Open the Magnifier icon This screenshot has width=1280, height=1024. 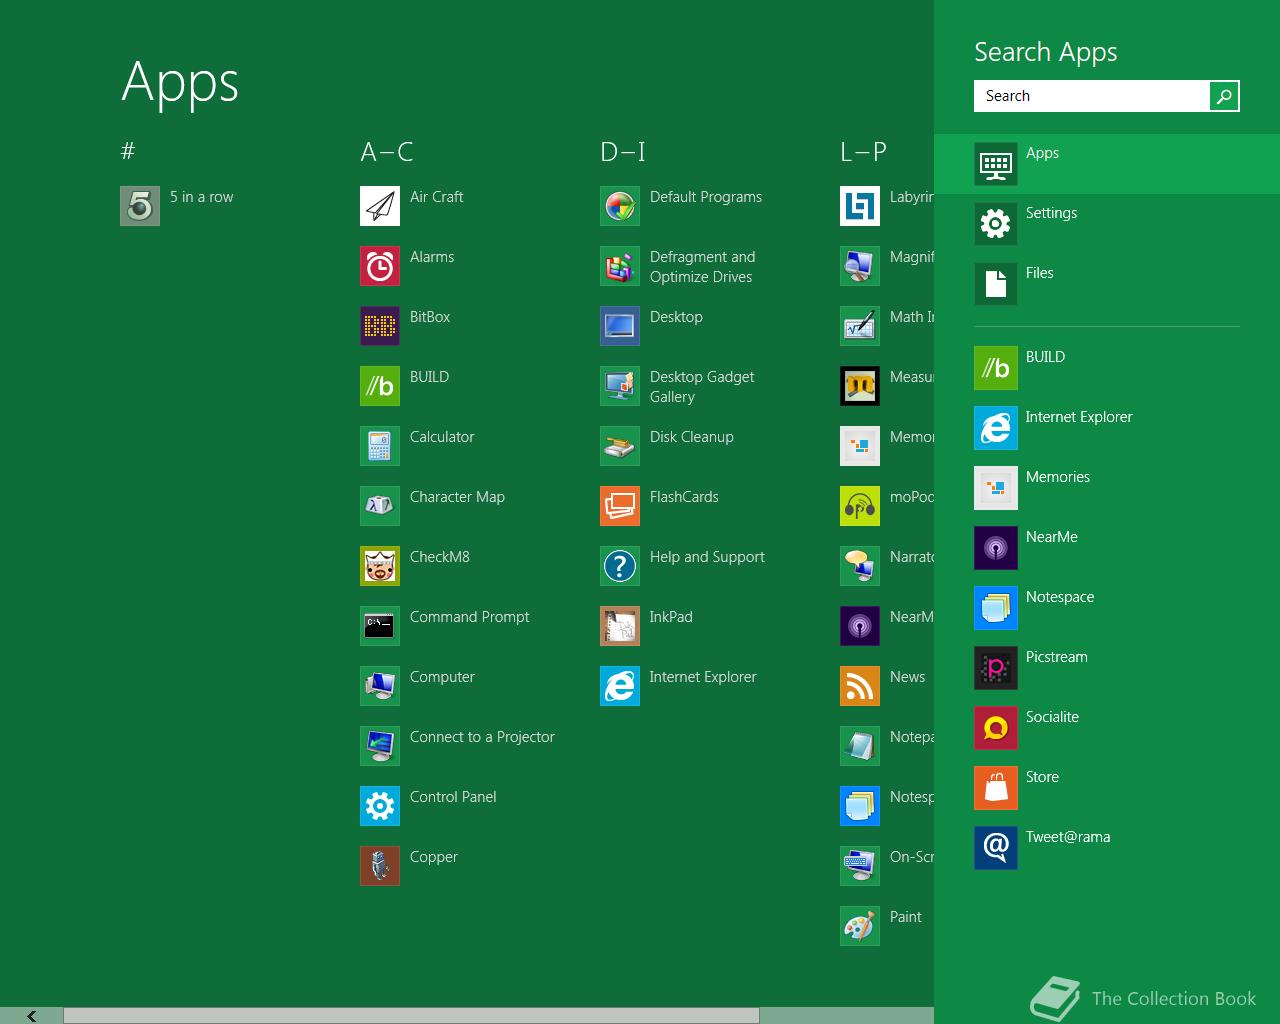860,266
